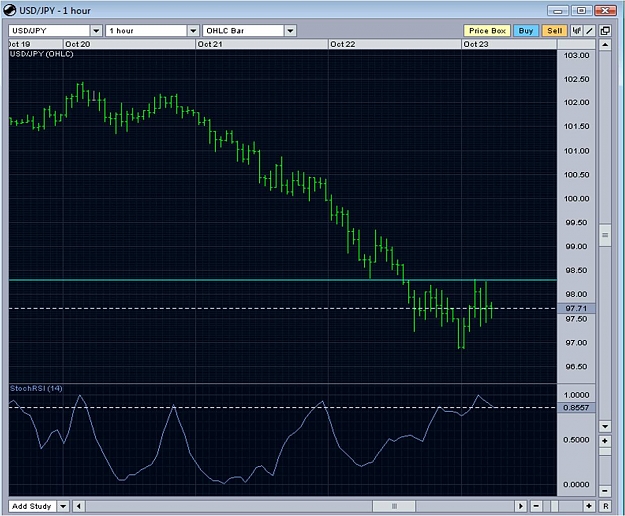Close the USD/JPY chart window

605,11
